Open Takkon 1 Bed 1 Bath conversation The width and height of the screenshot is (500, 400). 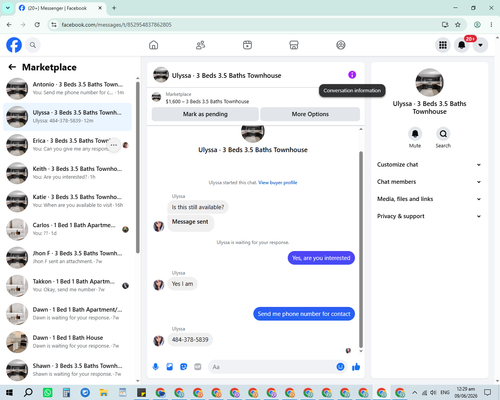[67, 286]
